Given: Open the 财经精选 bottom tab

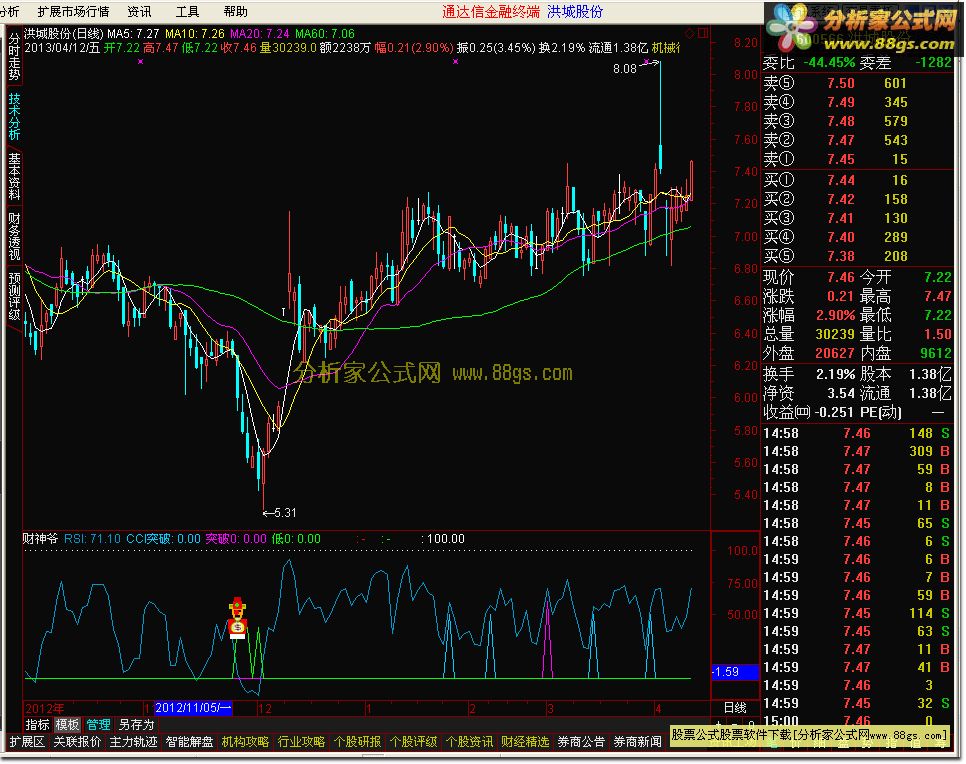Looking at the screenshot, I should [x=525, y=742].
